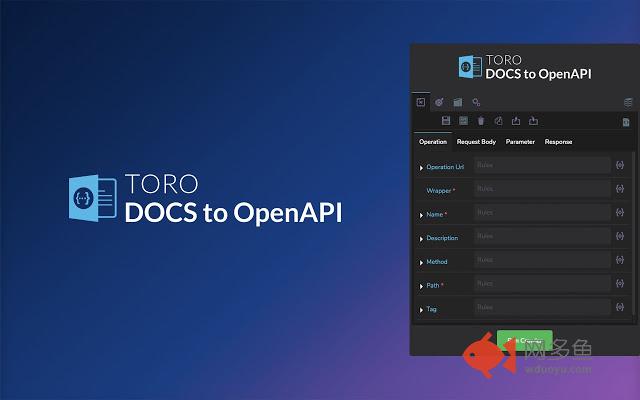Click the "Tag" label text

click(431, 309)
